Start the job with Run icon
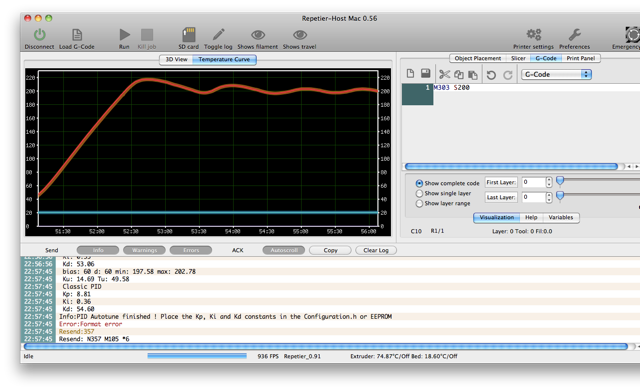 tap(124, 35)
